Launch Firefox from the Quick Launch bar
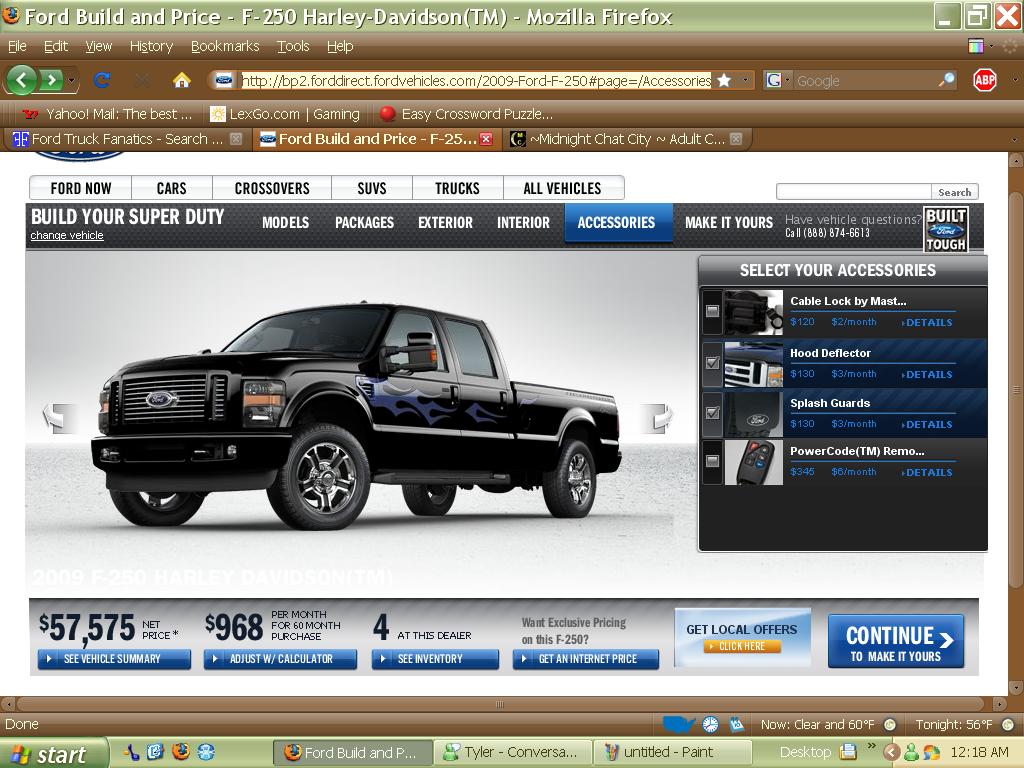This screenshot has width=1024, height=768. (181, 752)
